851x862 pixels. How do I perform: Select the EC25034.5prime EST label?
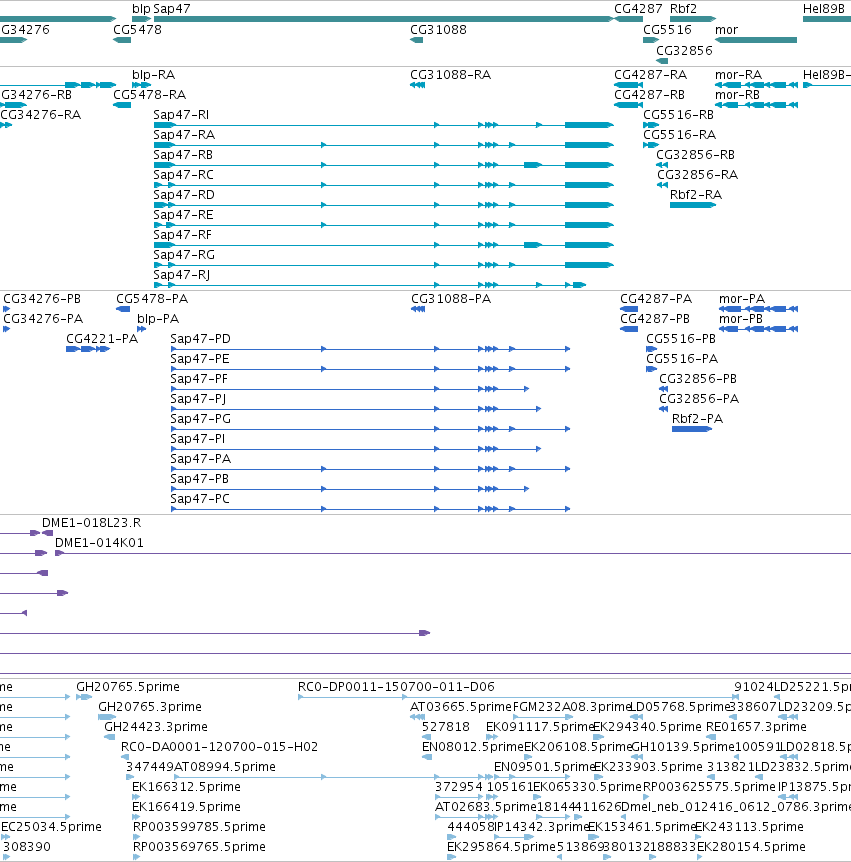tap(51, 827)
